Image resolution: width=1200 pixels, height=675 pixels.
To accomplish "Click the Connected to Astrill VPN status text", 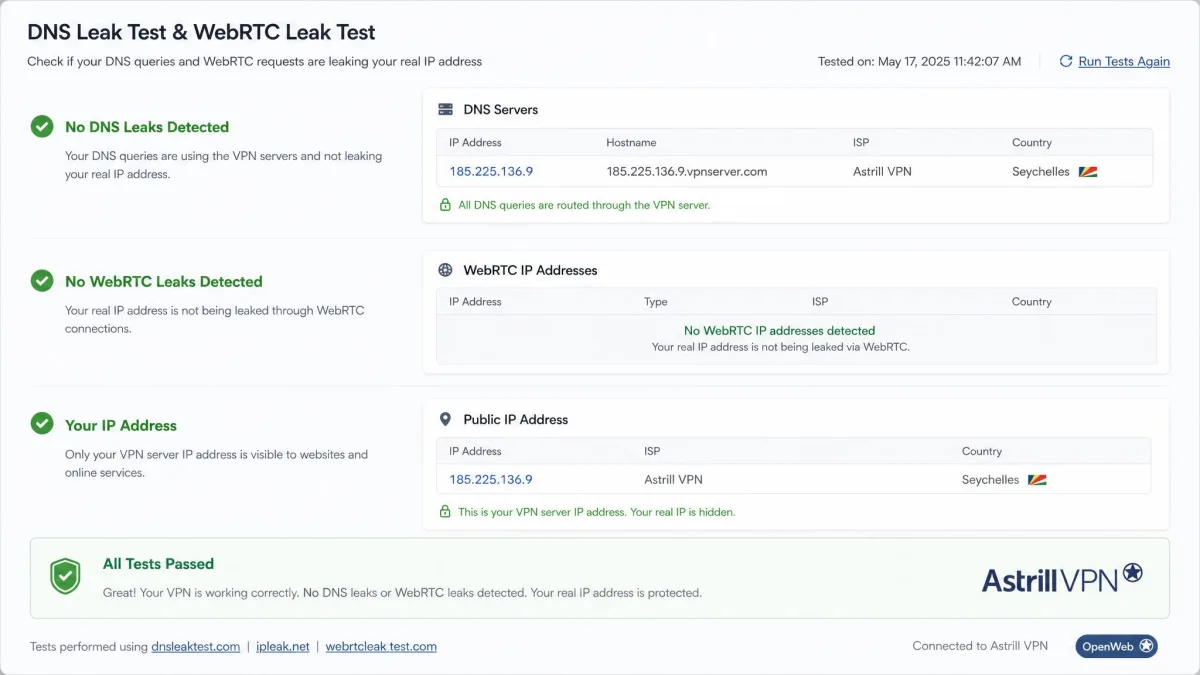I will (980, 646).
